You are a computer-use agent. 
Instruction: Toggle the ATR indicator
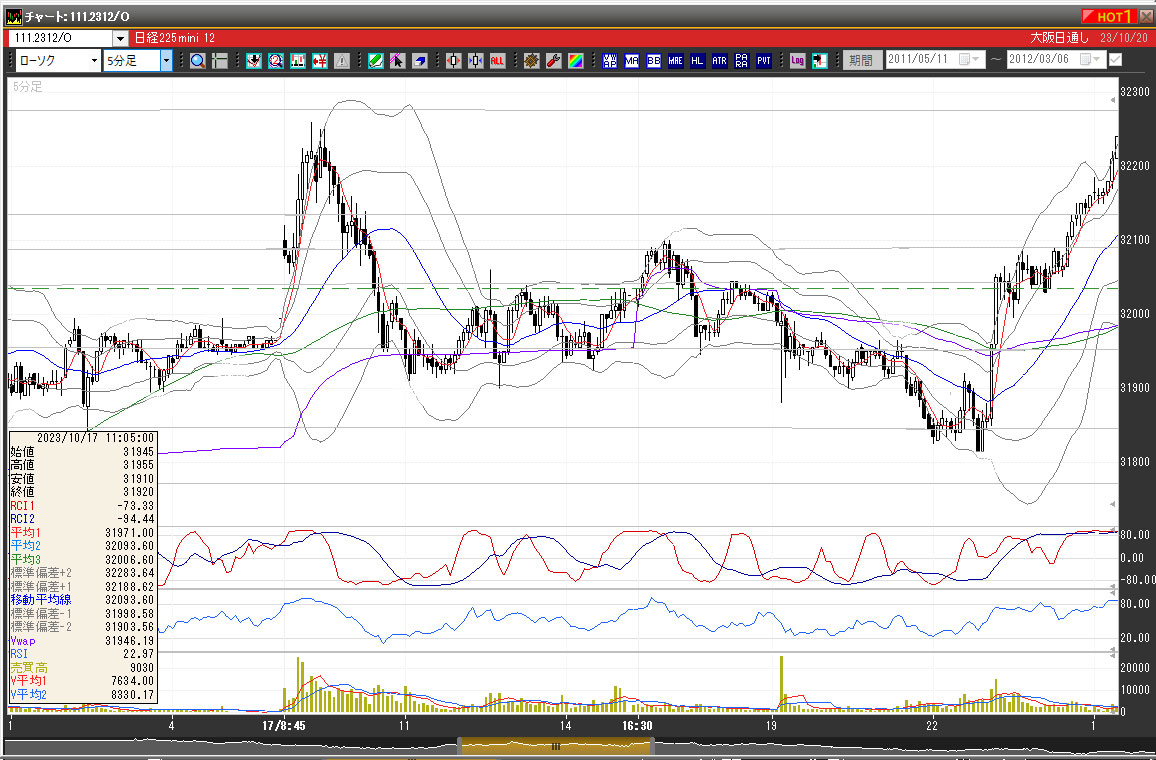coord(720,61)
